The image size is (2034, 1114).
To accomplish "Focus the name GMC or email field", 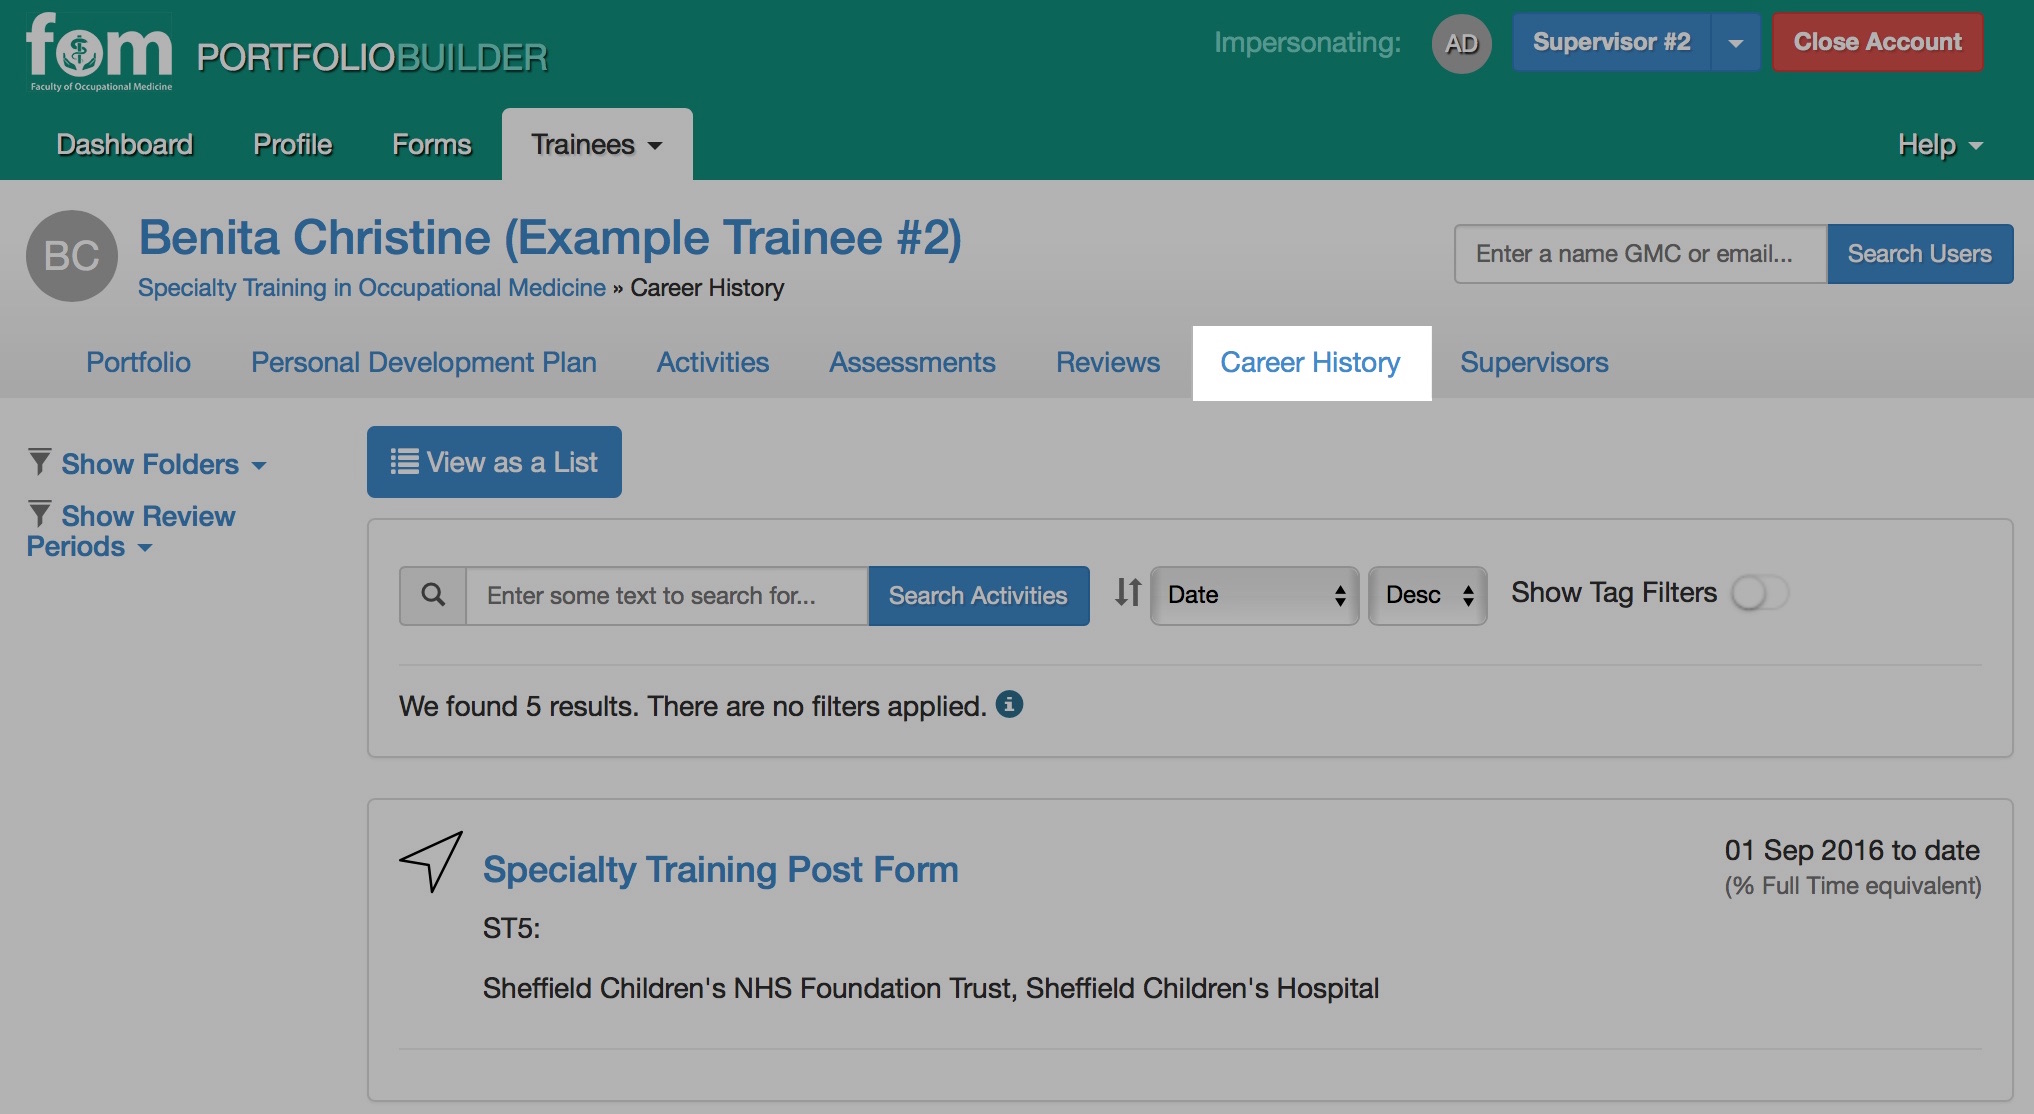I will (1640, 254).
